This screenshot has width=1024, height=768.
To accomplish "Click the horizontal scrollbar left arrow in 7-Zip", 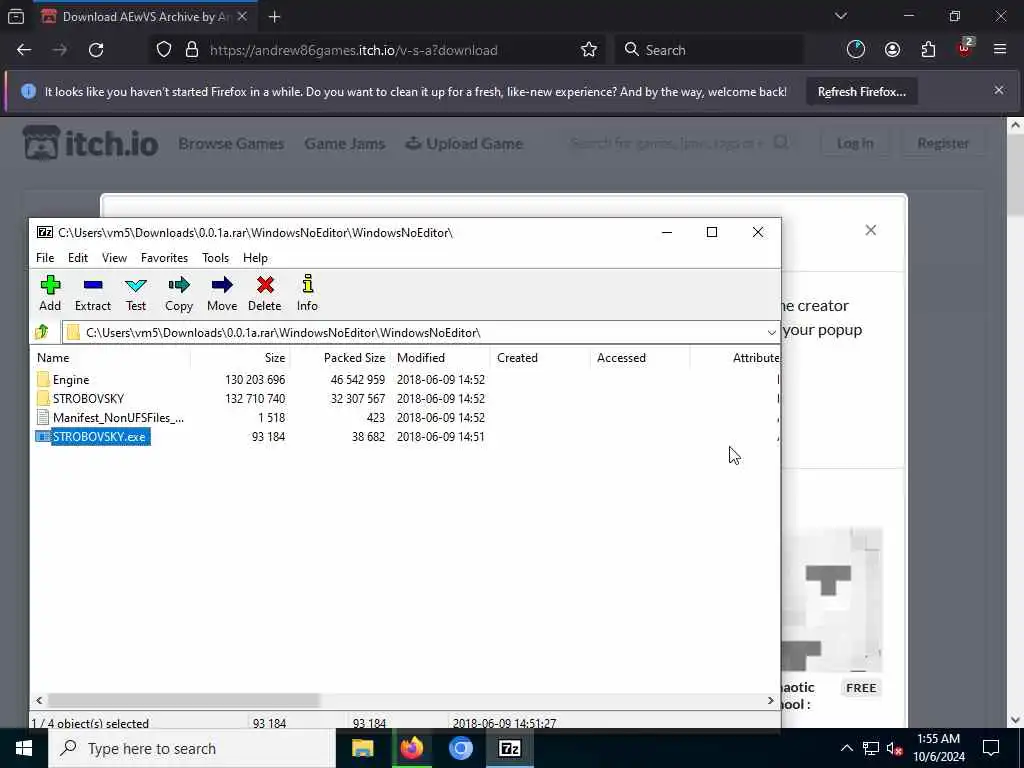I will click(x=39, y=701).
